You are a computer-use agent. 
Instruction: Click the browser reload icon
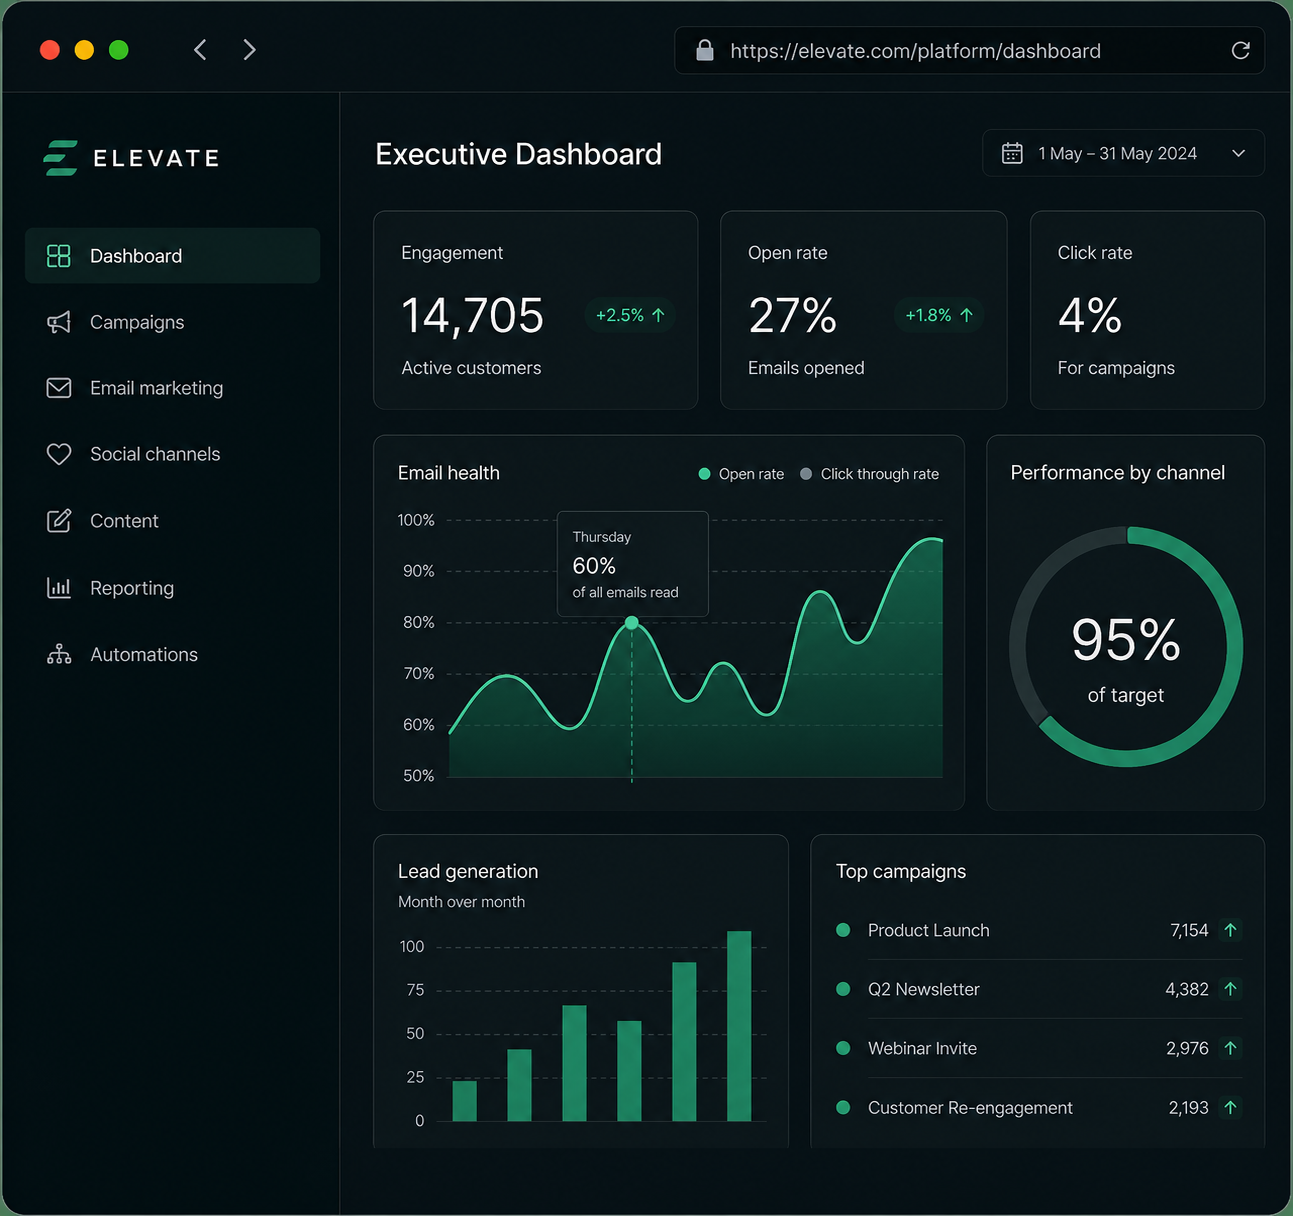tap(1240, 50)
